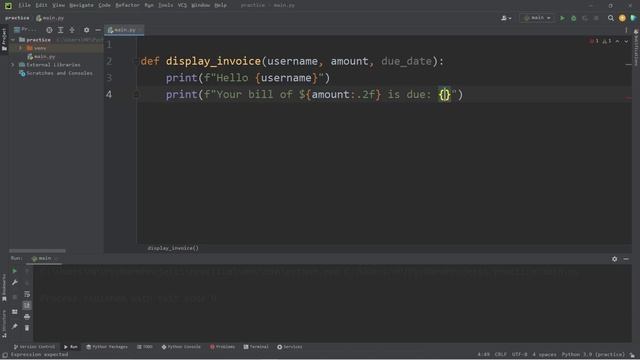The height and width of the screenshot is (360, 640).
Task: Open Terminal tool window
Action: pos(256,347)
